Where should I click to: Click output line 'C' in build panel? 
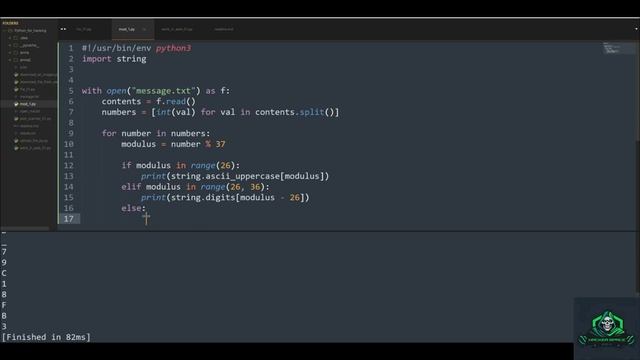coord(4,273)
